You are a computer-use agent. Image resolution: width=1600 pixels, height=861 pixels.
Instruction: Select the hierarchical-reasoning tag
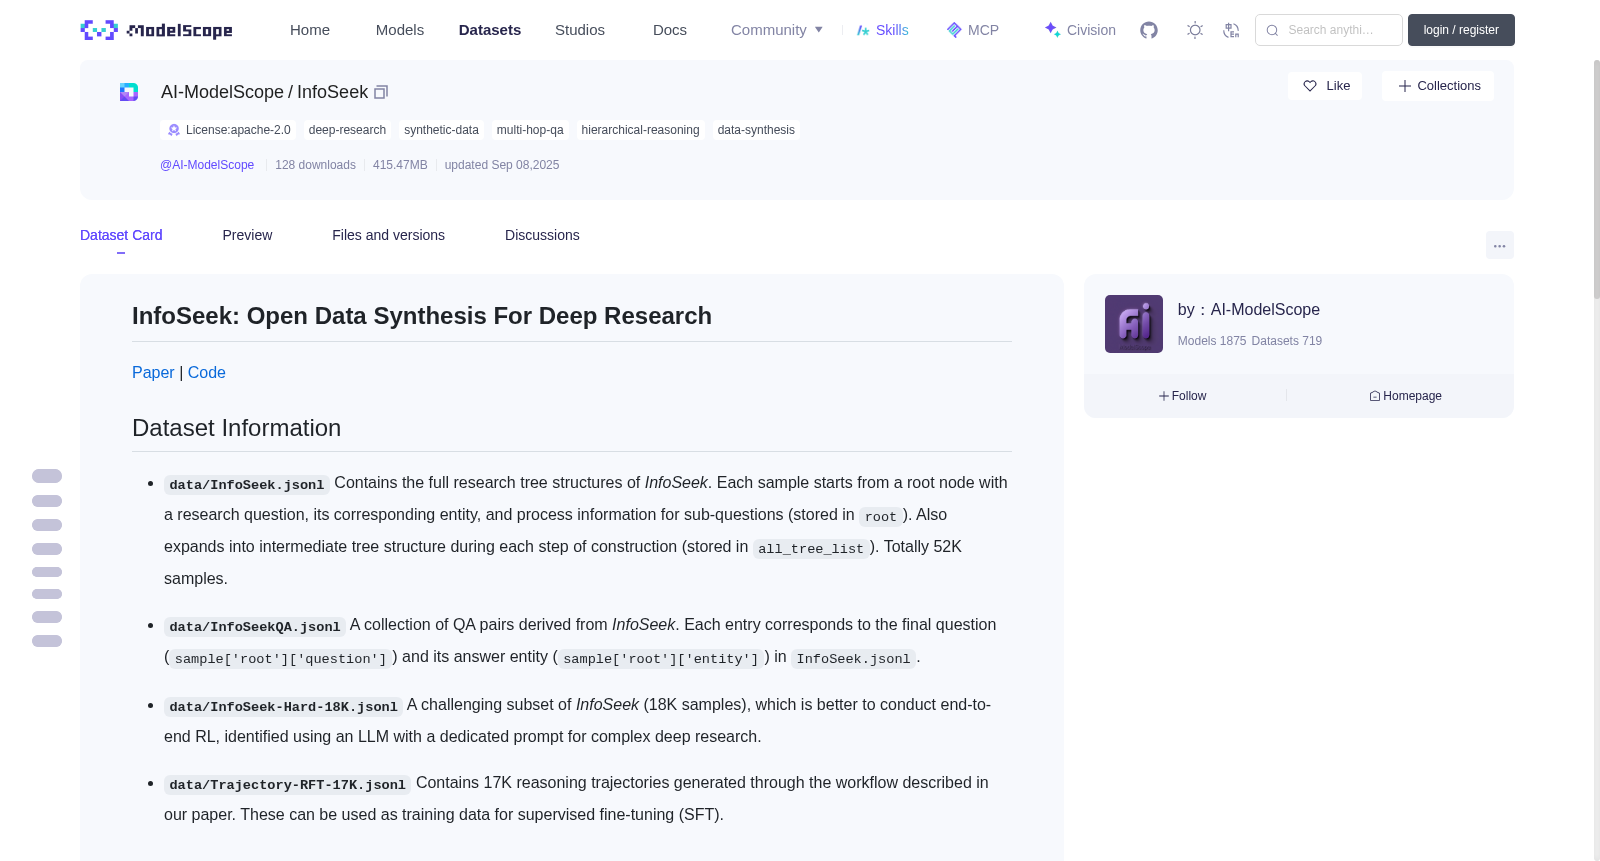[640, 130]
